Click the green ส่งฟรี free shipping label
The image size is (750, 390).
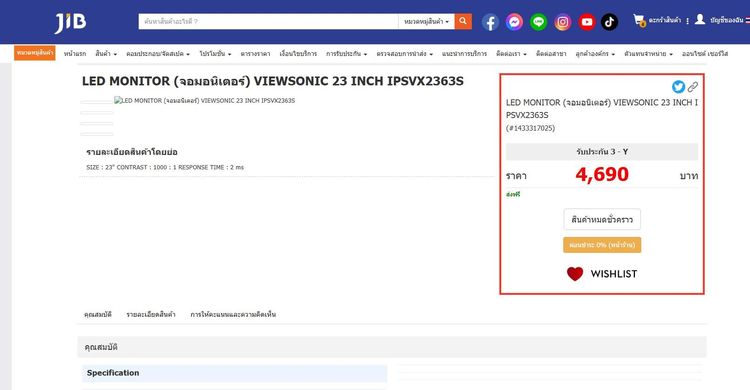coord(513,194)
